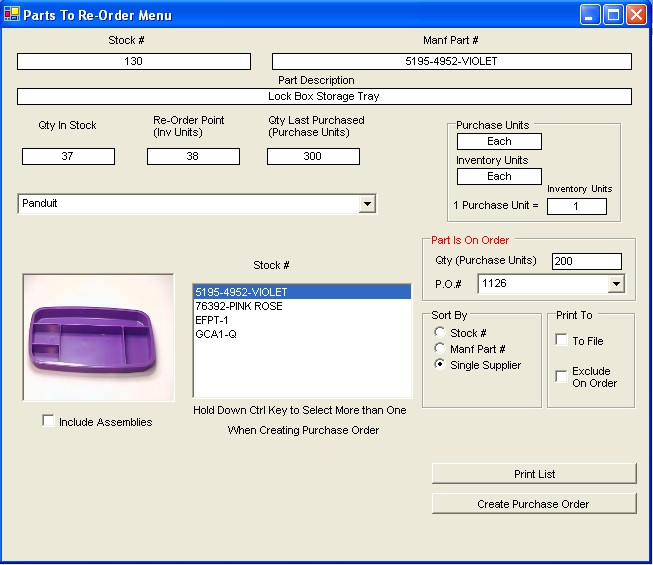Enable the To File checkbox
653x565 pixels.
point(561,340)
